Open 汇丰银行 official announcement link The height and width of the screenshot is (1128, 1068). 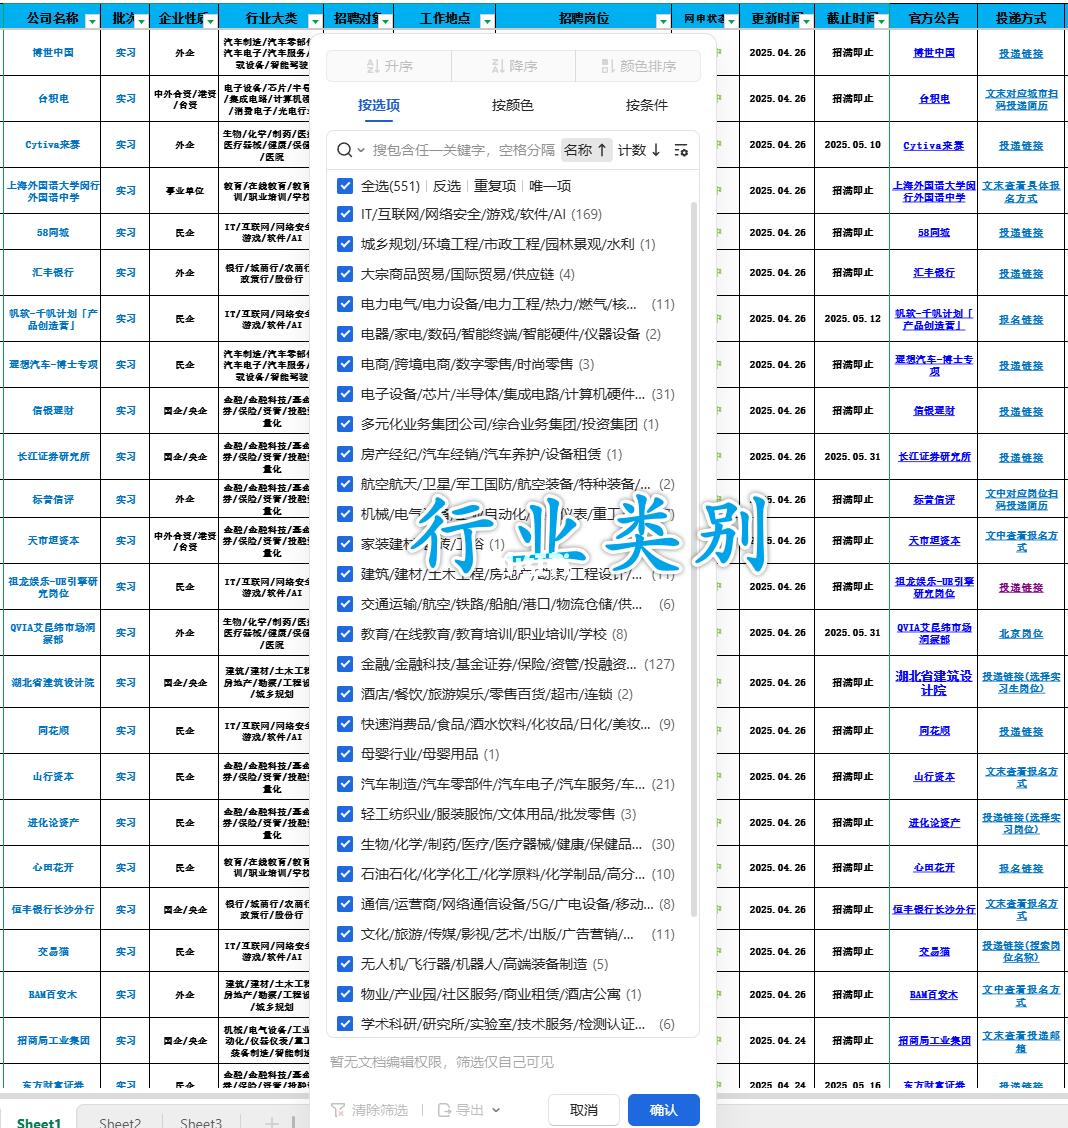coord(934,273)
